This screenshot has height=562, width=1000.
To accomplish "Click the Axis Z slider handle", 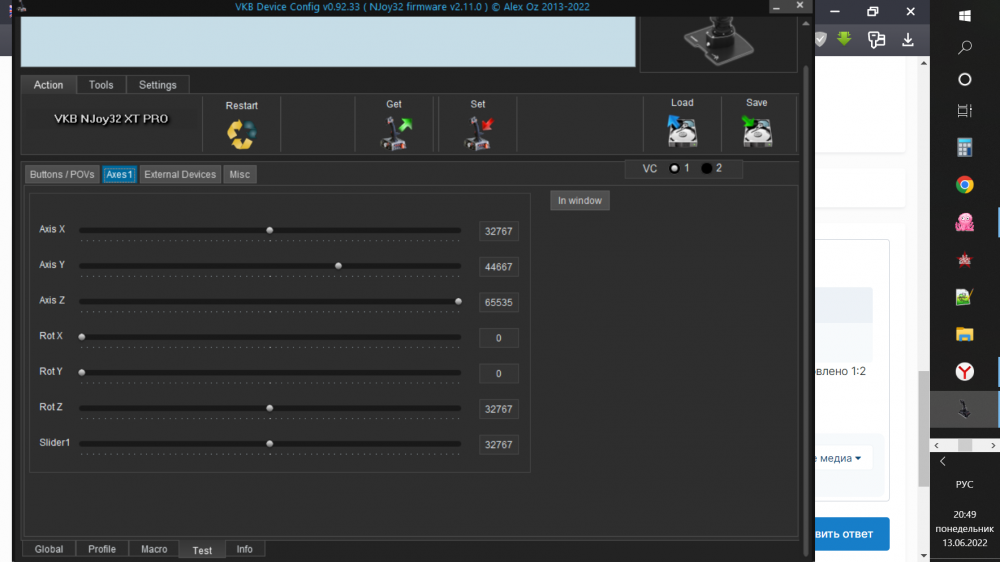I will tap(458, 301).
